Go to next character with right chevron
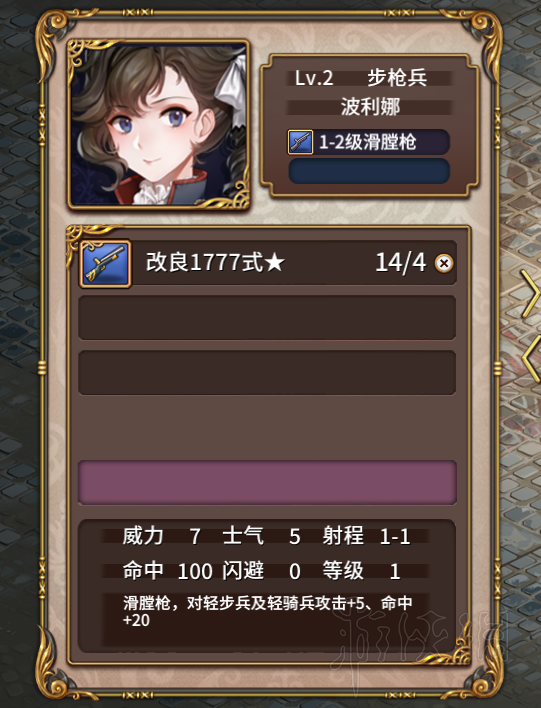 click(530, 293)
